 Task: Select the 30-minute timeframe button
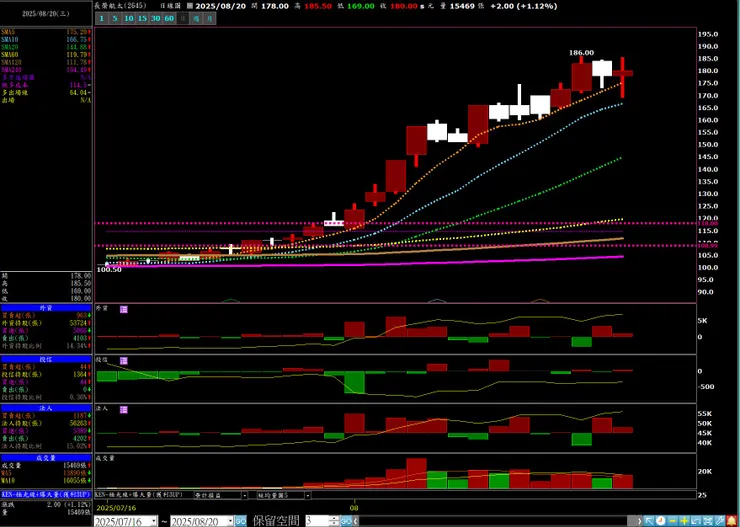[x=156, y=19]
